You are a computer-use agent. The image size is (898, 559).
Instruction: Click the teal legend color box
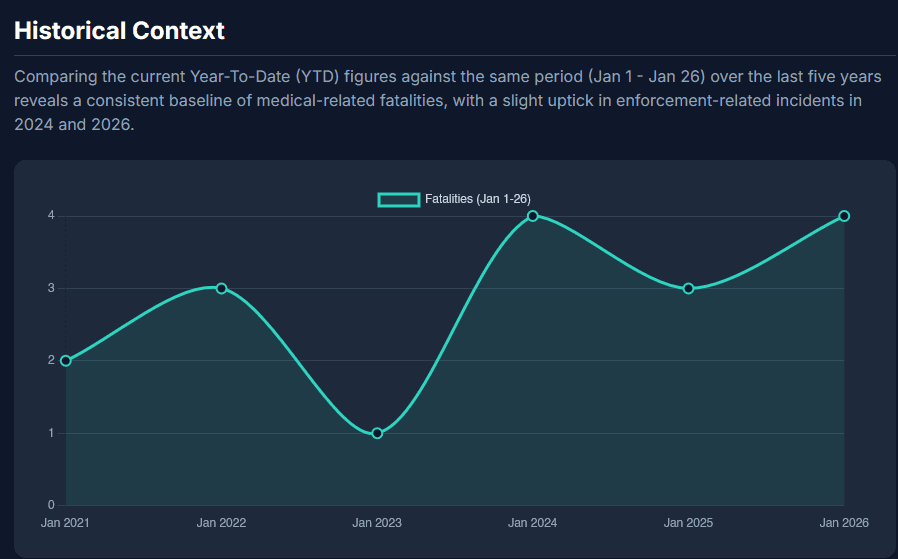pyautogui.click(x=398, y=199)
